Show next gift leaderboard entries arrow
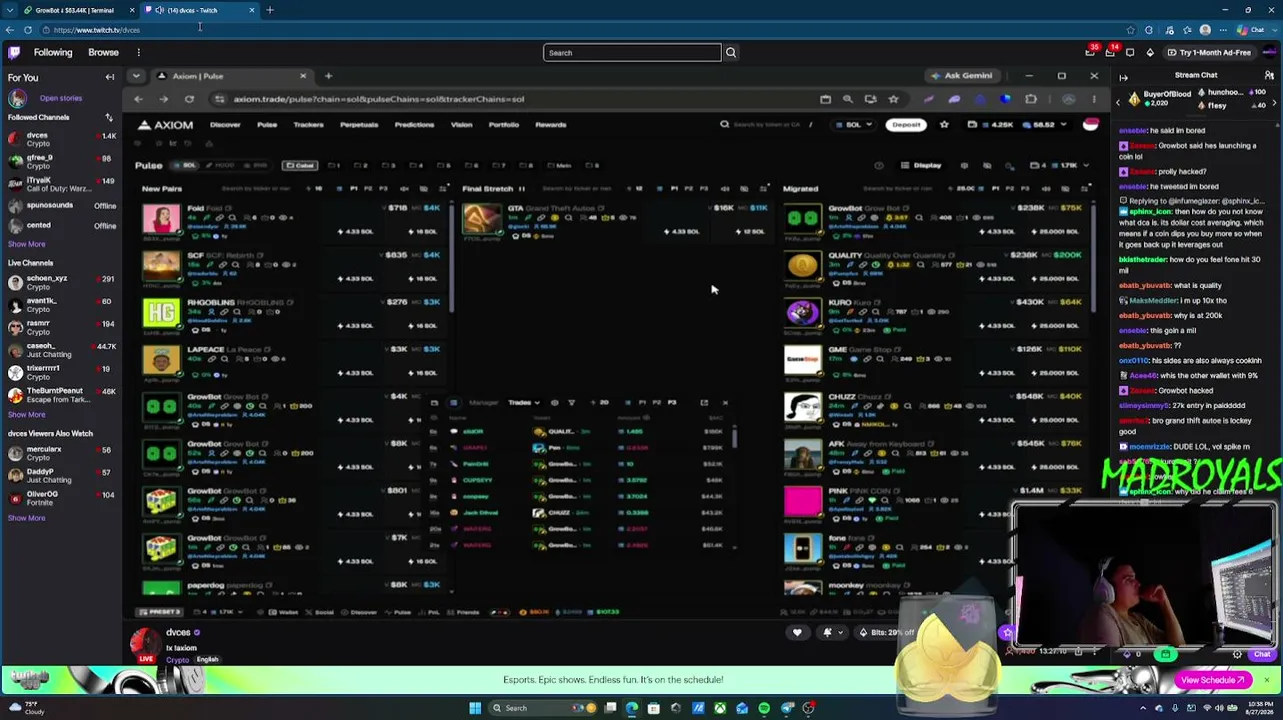This screenshot has width=1283, height=720. point(1274,101)
